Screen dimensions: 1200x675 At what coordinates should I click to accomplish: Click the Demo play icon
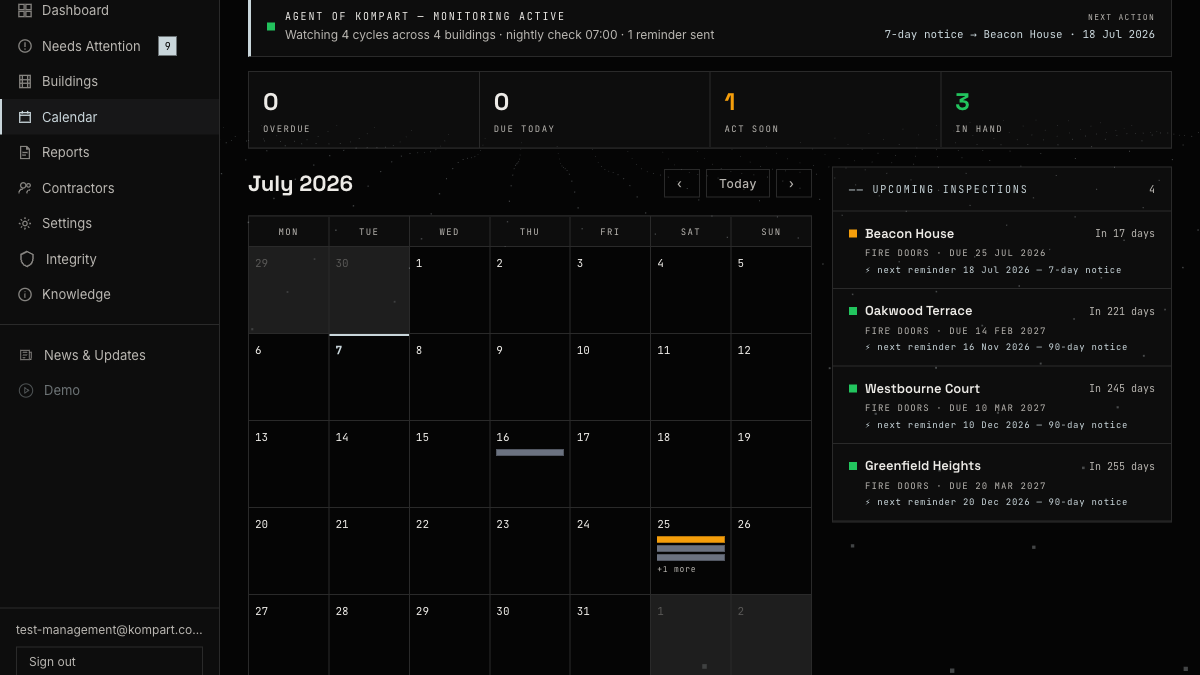(x=26, y=390)
